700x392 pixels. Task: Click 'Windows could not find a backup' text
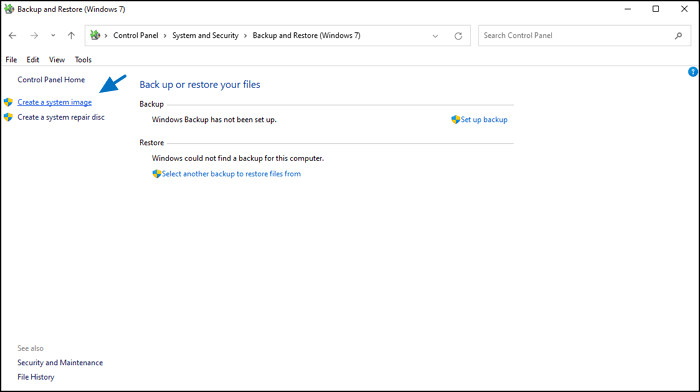tap(238, 158)
